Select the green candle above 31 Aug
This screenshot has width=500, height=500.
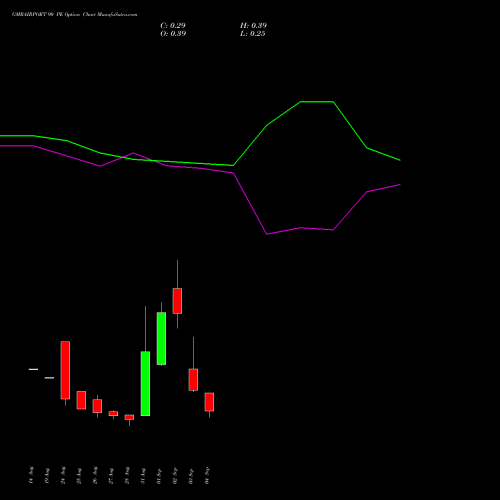tap(145, 384)
